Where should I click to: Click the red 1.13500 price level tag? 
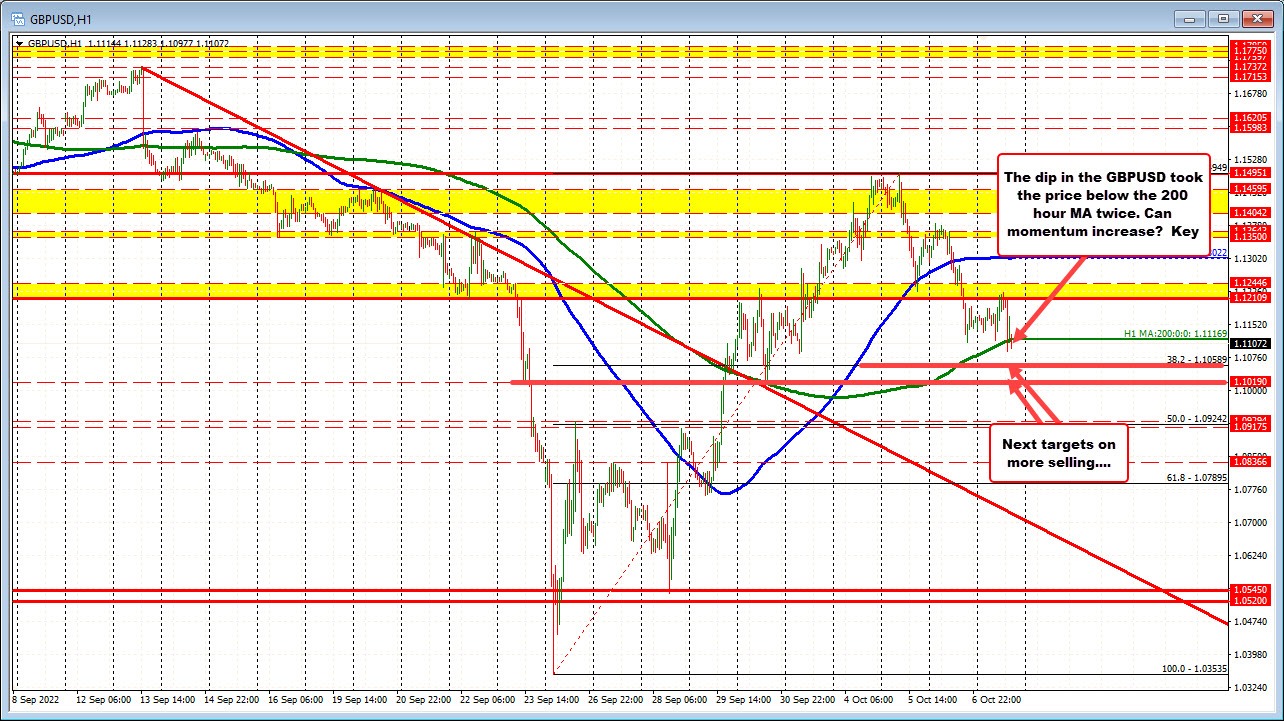(x=1250, y=237)
